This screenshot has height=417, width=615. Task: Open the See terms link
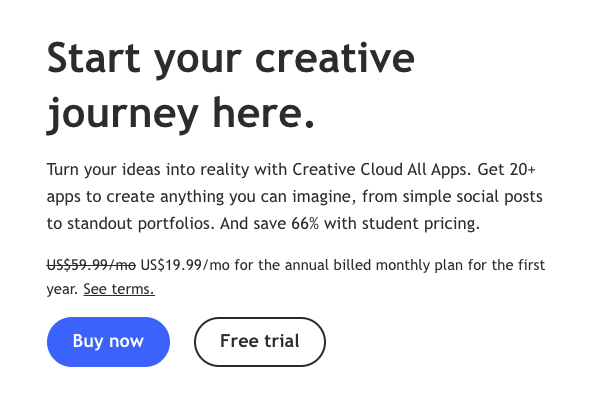click(x=119, y=289)
